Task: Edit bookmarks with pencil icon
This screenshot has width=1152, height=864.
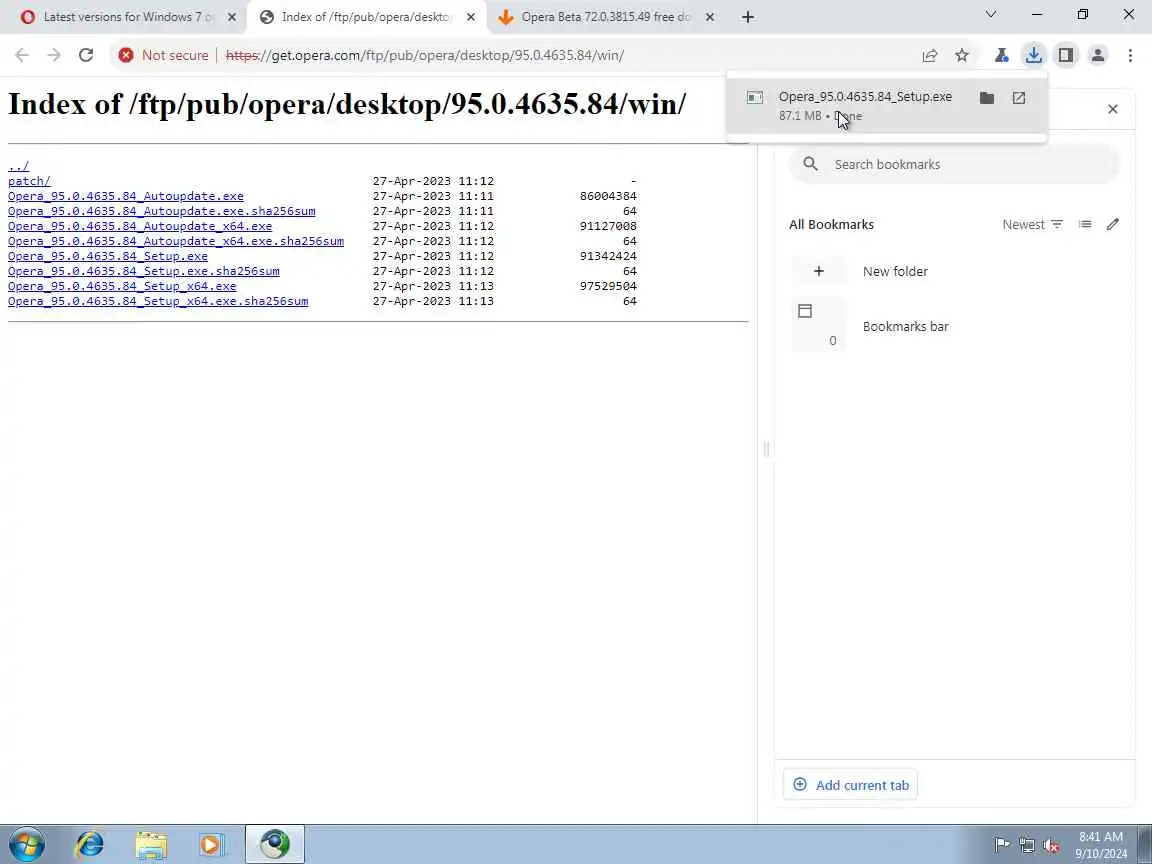Action: (1112, 224)
